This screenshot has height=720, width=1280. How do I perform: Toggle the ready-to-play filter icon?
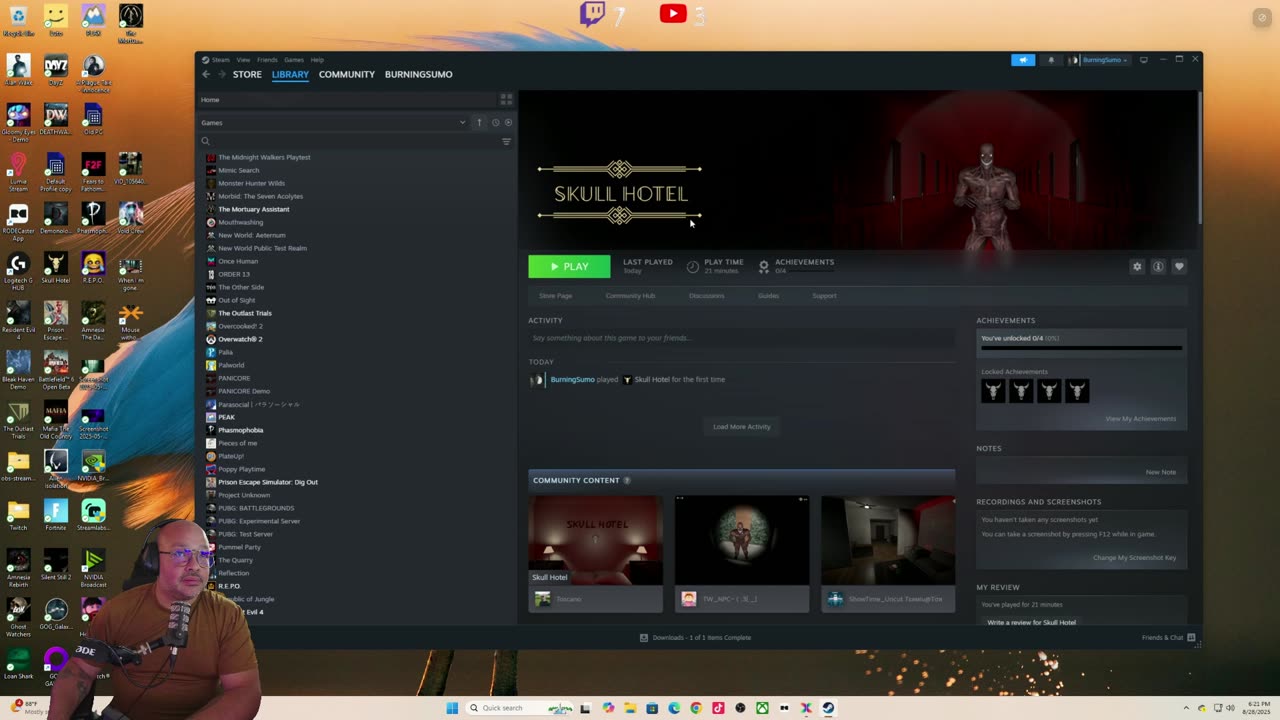508,123
